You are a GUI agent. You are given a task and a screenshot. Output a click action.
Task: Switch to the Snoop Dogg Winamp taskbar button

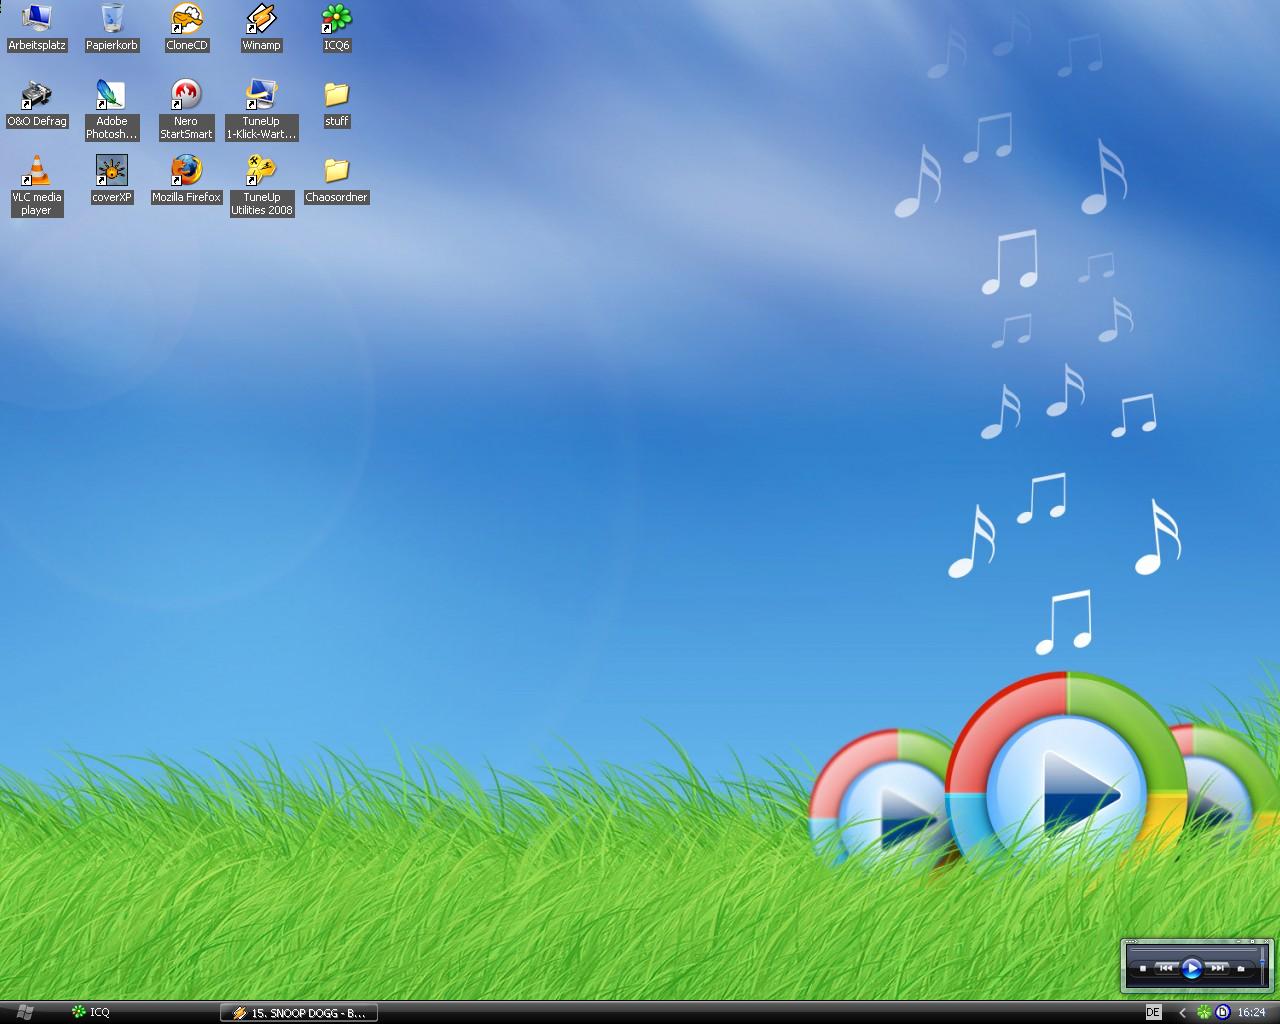click(299, 1012)
